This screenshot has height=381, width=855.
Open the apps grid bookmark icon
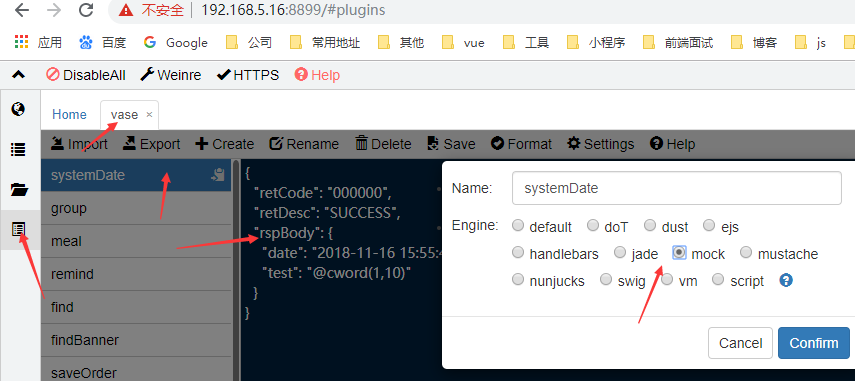pyautogui.click(x=21, y=42)
